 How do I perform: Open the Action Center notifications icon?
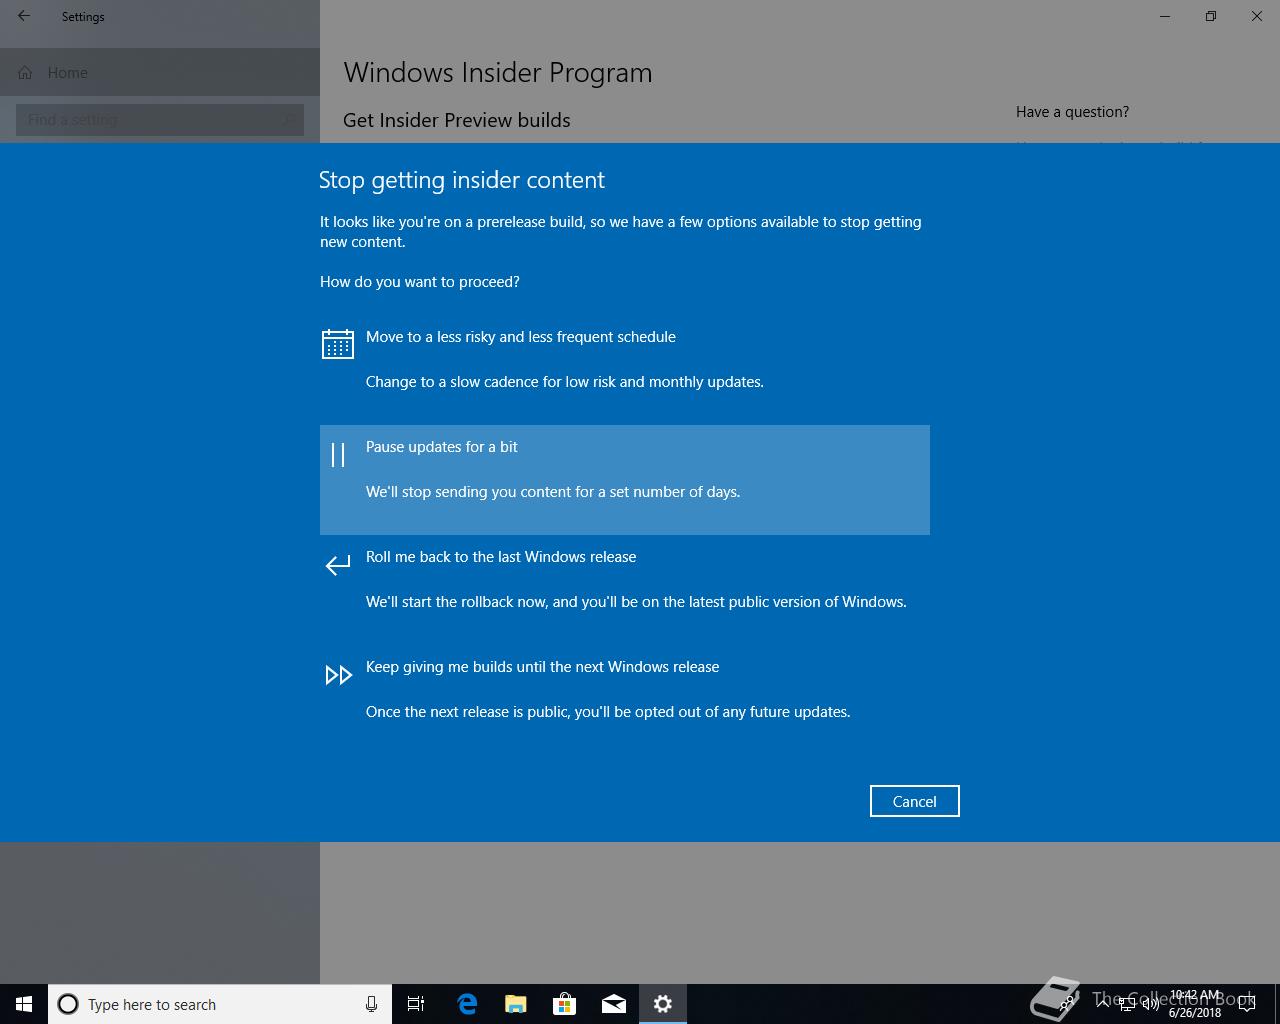1247,1004
